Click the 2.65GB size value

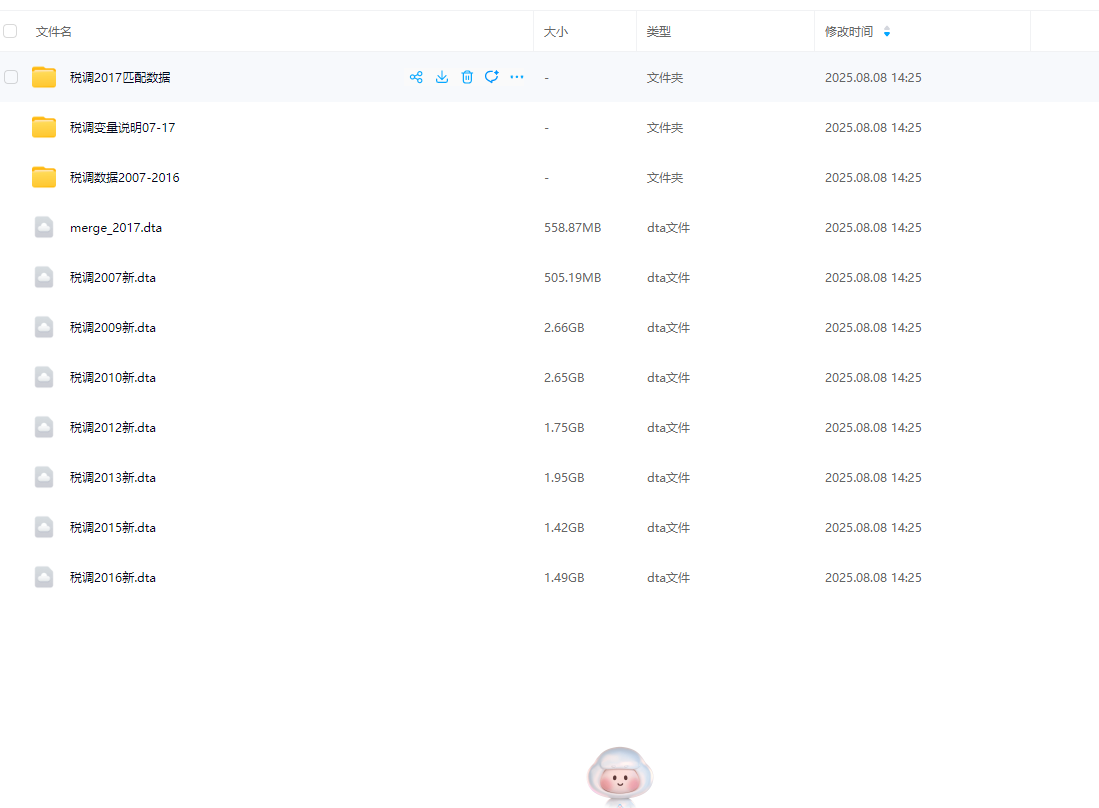coord(564,378)
